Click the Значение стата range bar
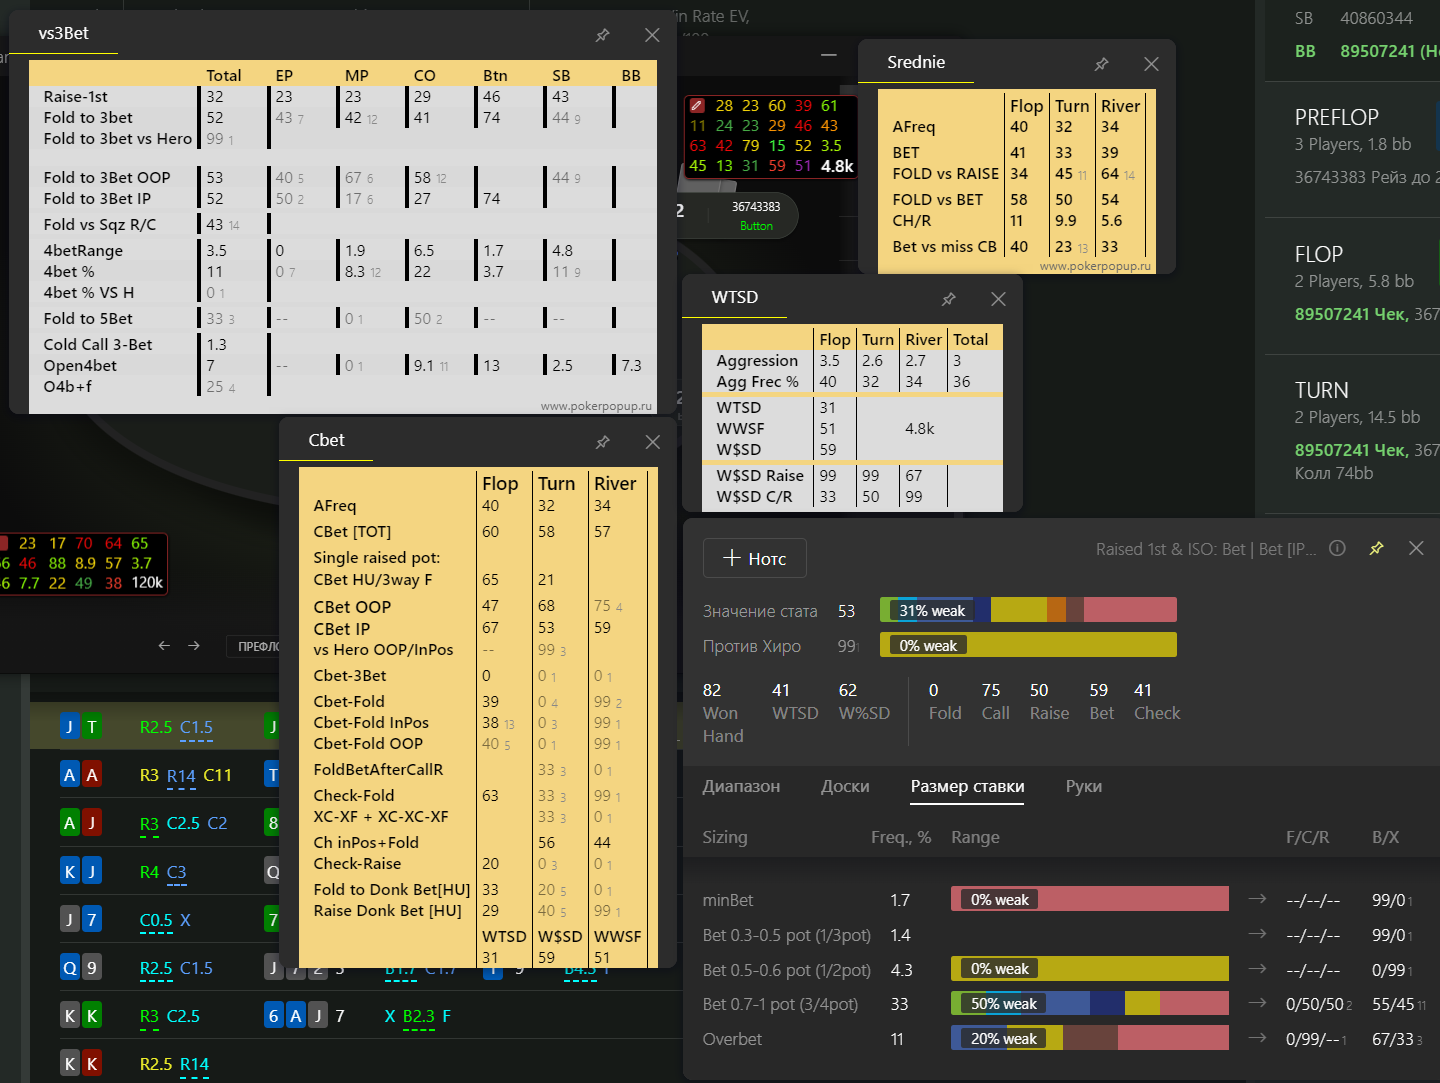 pyautogui.click(x=1028, y=610)
